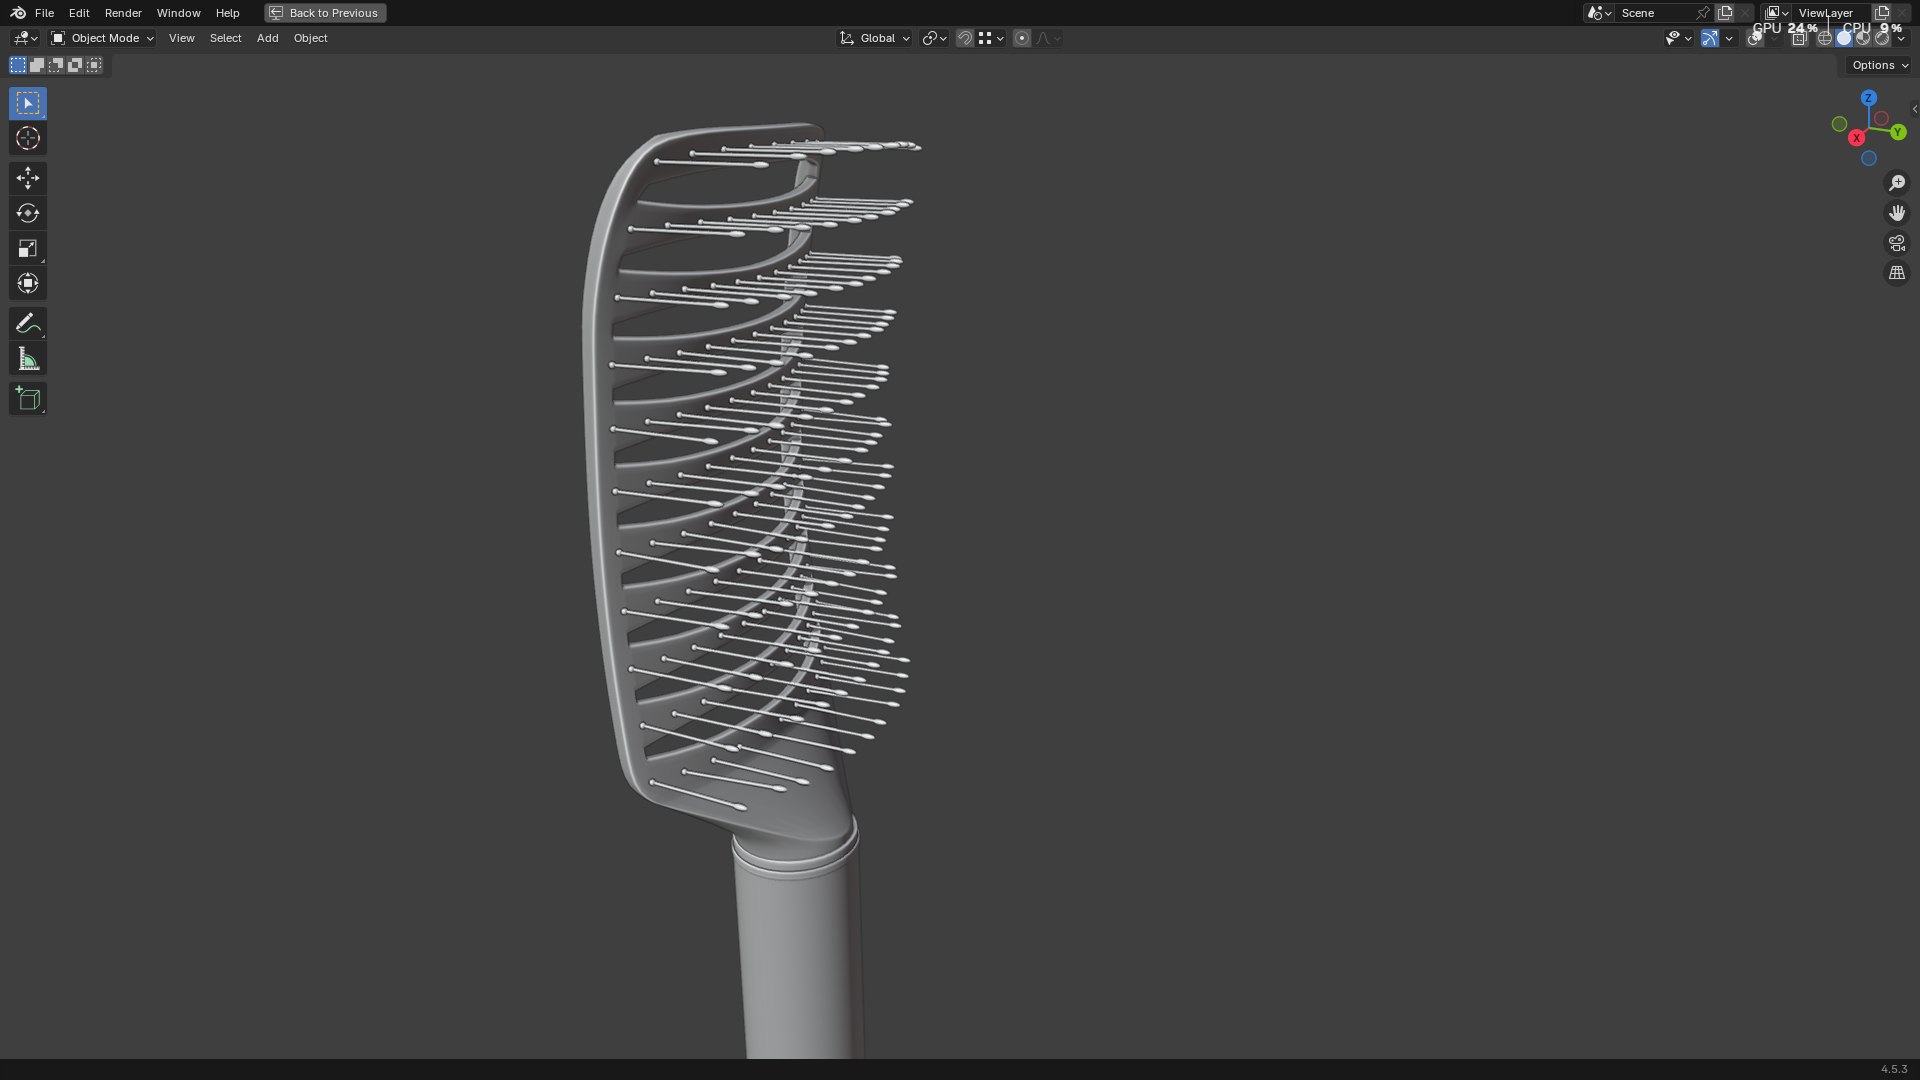Switch to rendered shading mode
Viewport: 1920px width, 1080px height.
coord(1882,38)
